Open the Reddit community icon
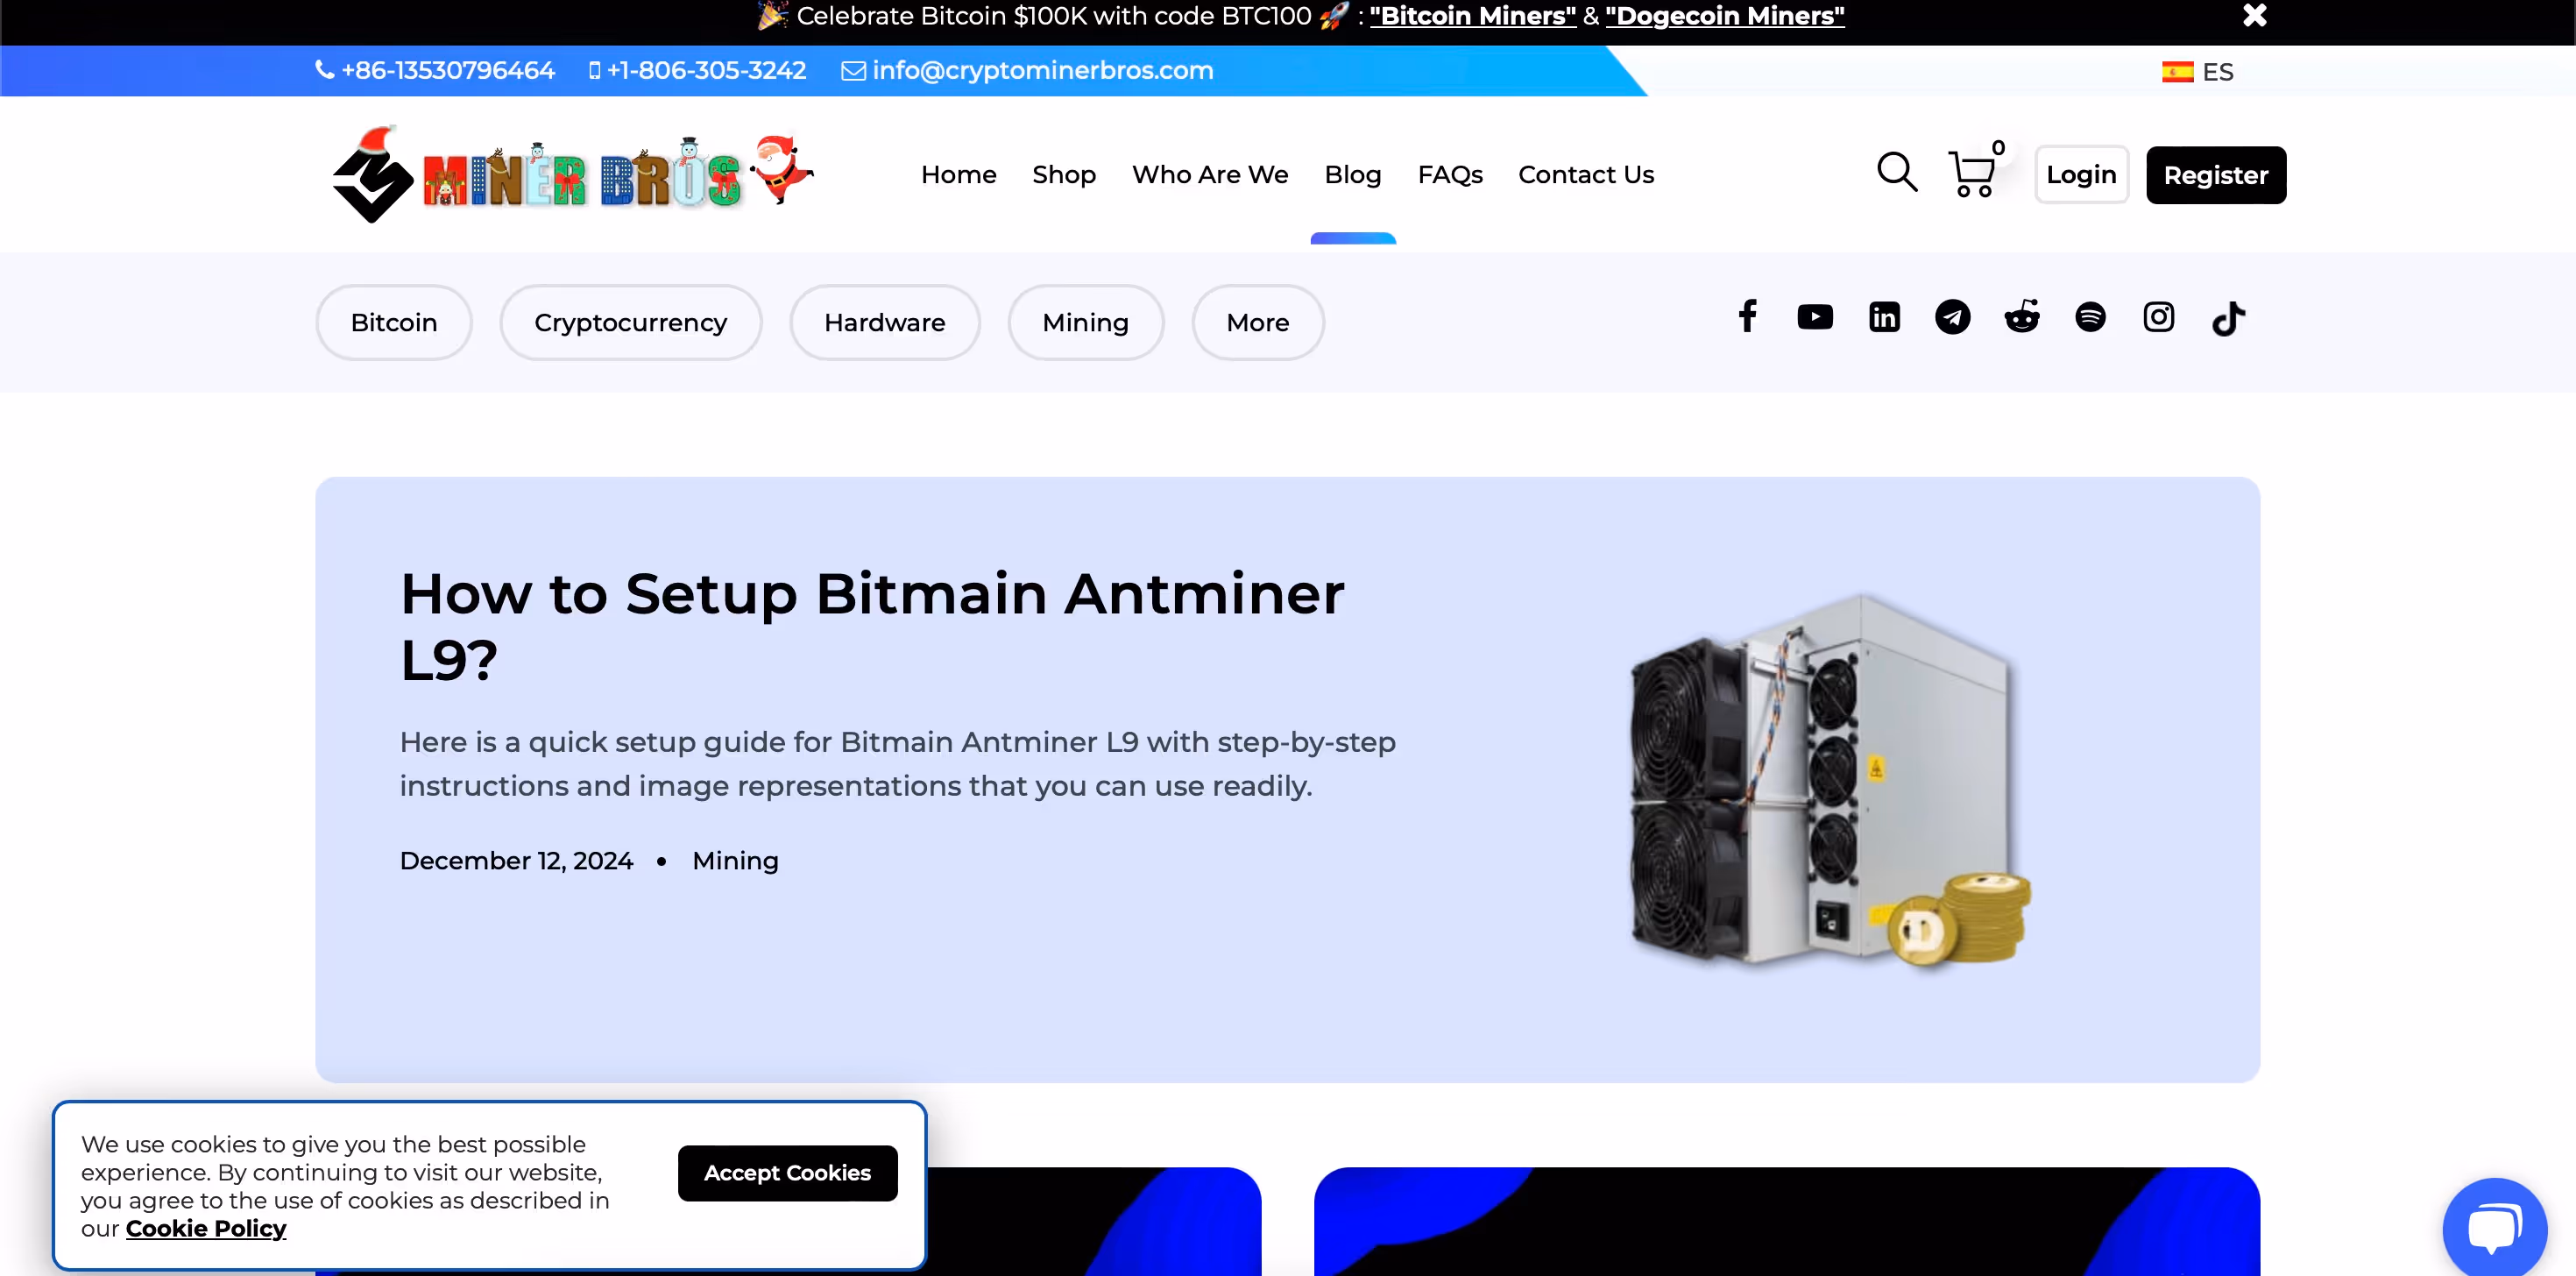The width and height of the screenshot is (2576, 1276). tap(2021, 317)
